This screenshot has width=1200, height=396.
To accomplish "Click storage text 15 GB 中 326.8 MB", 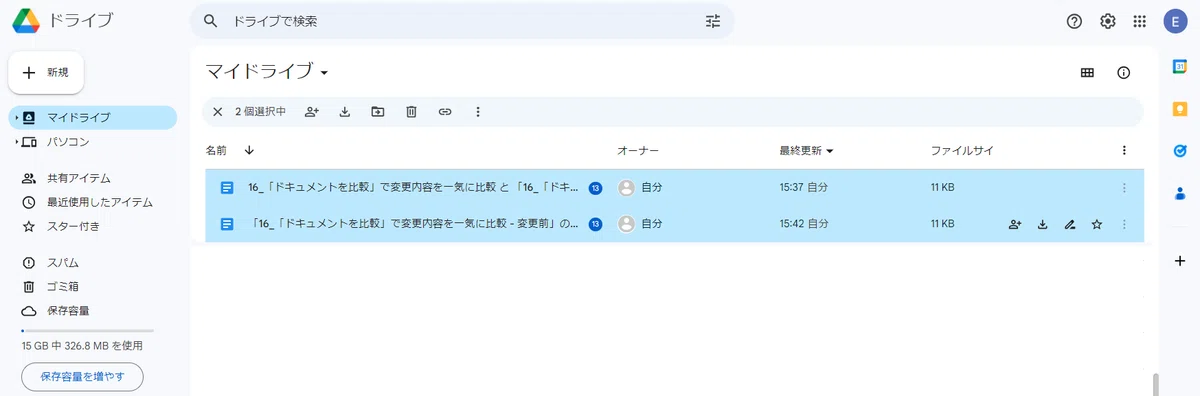I will (82, 346).
